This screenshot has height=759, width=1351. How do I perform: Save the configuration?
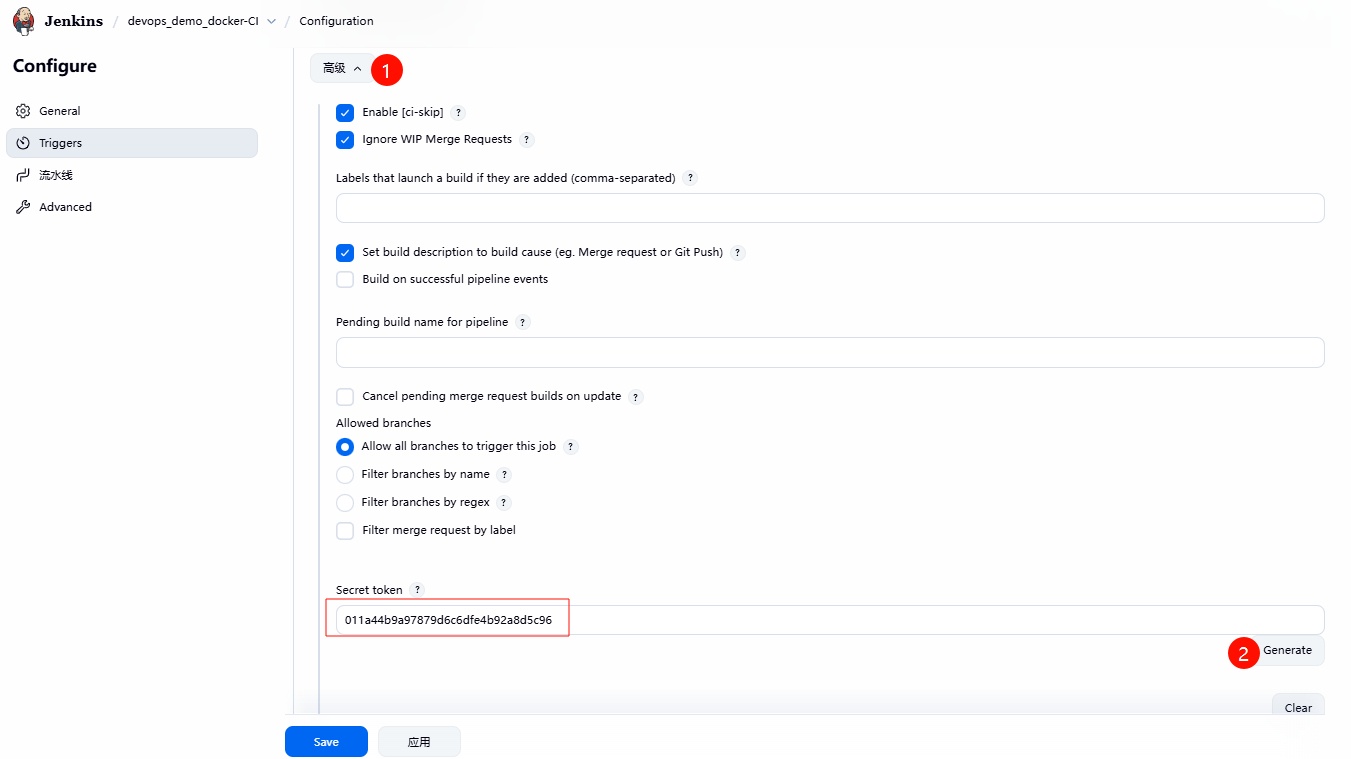(x=326, y=742)
